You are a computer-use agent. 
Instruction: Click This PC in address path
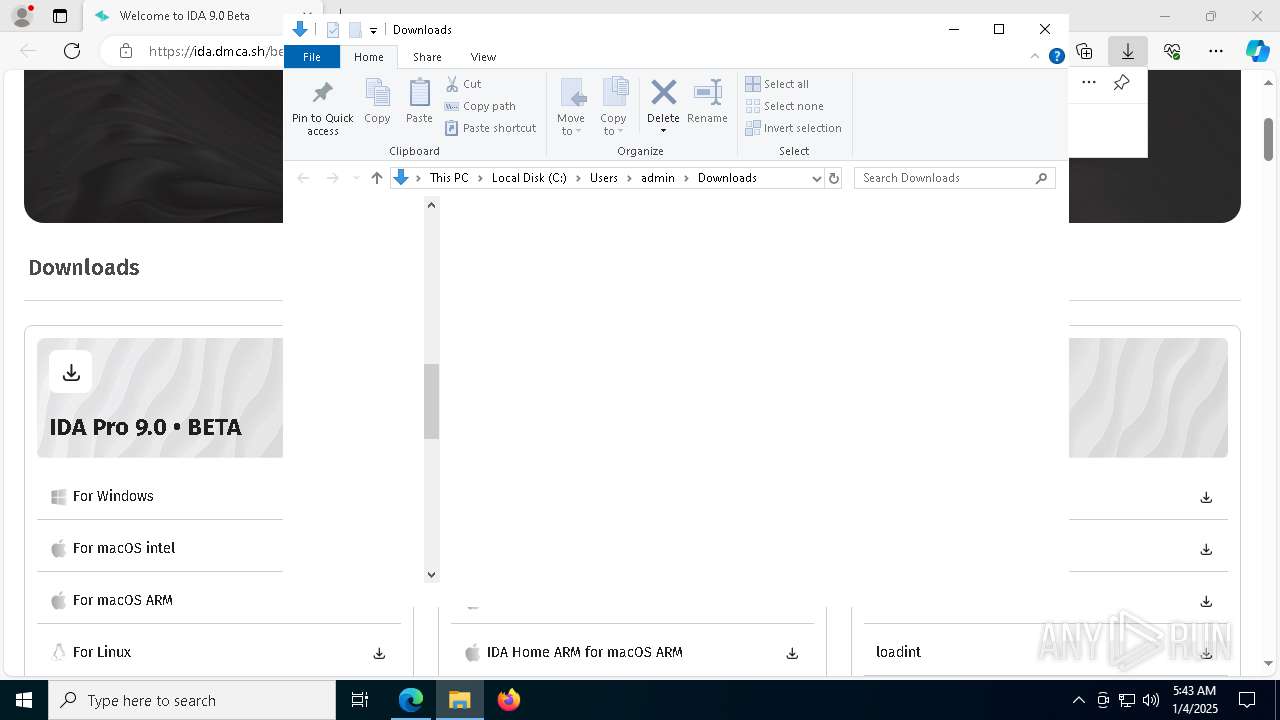coord(449,178)
